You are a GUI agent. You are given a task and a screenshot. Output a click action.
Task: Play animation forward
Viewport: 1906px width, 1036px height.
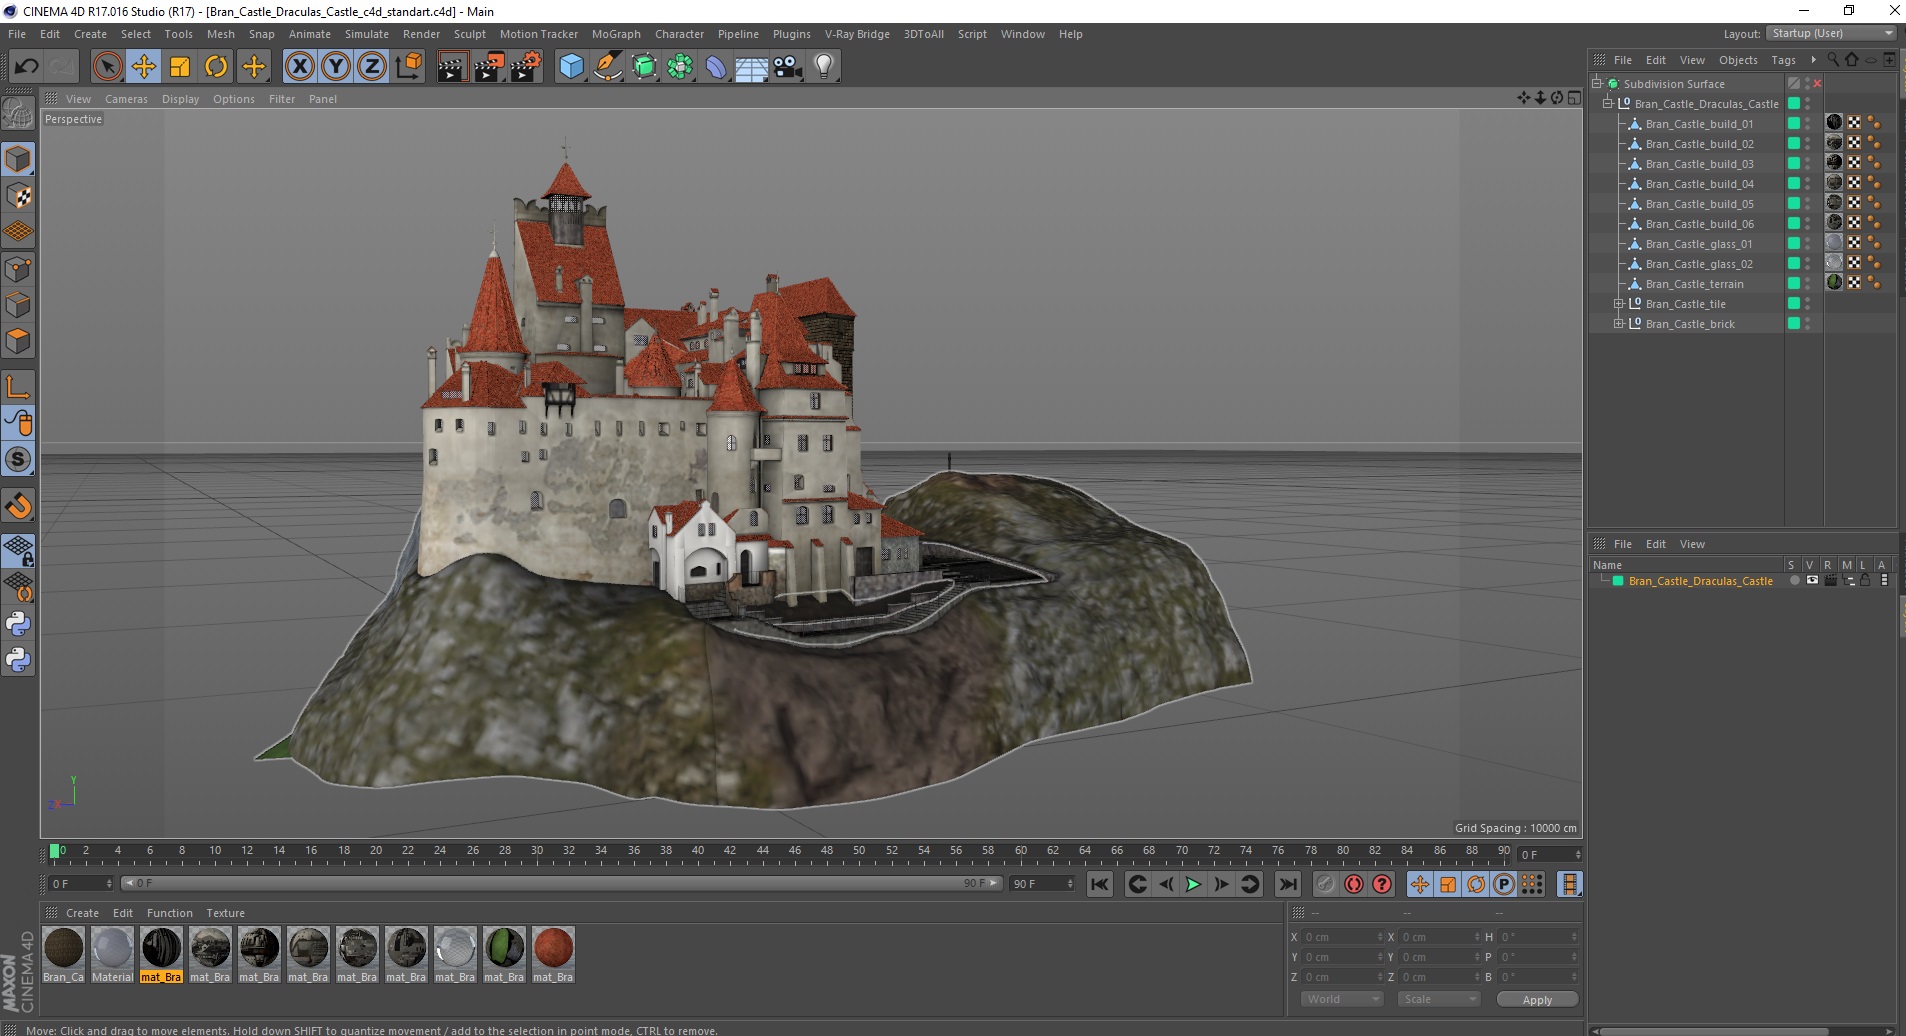[x=1193, y=884]
